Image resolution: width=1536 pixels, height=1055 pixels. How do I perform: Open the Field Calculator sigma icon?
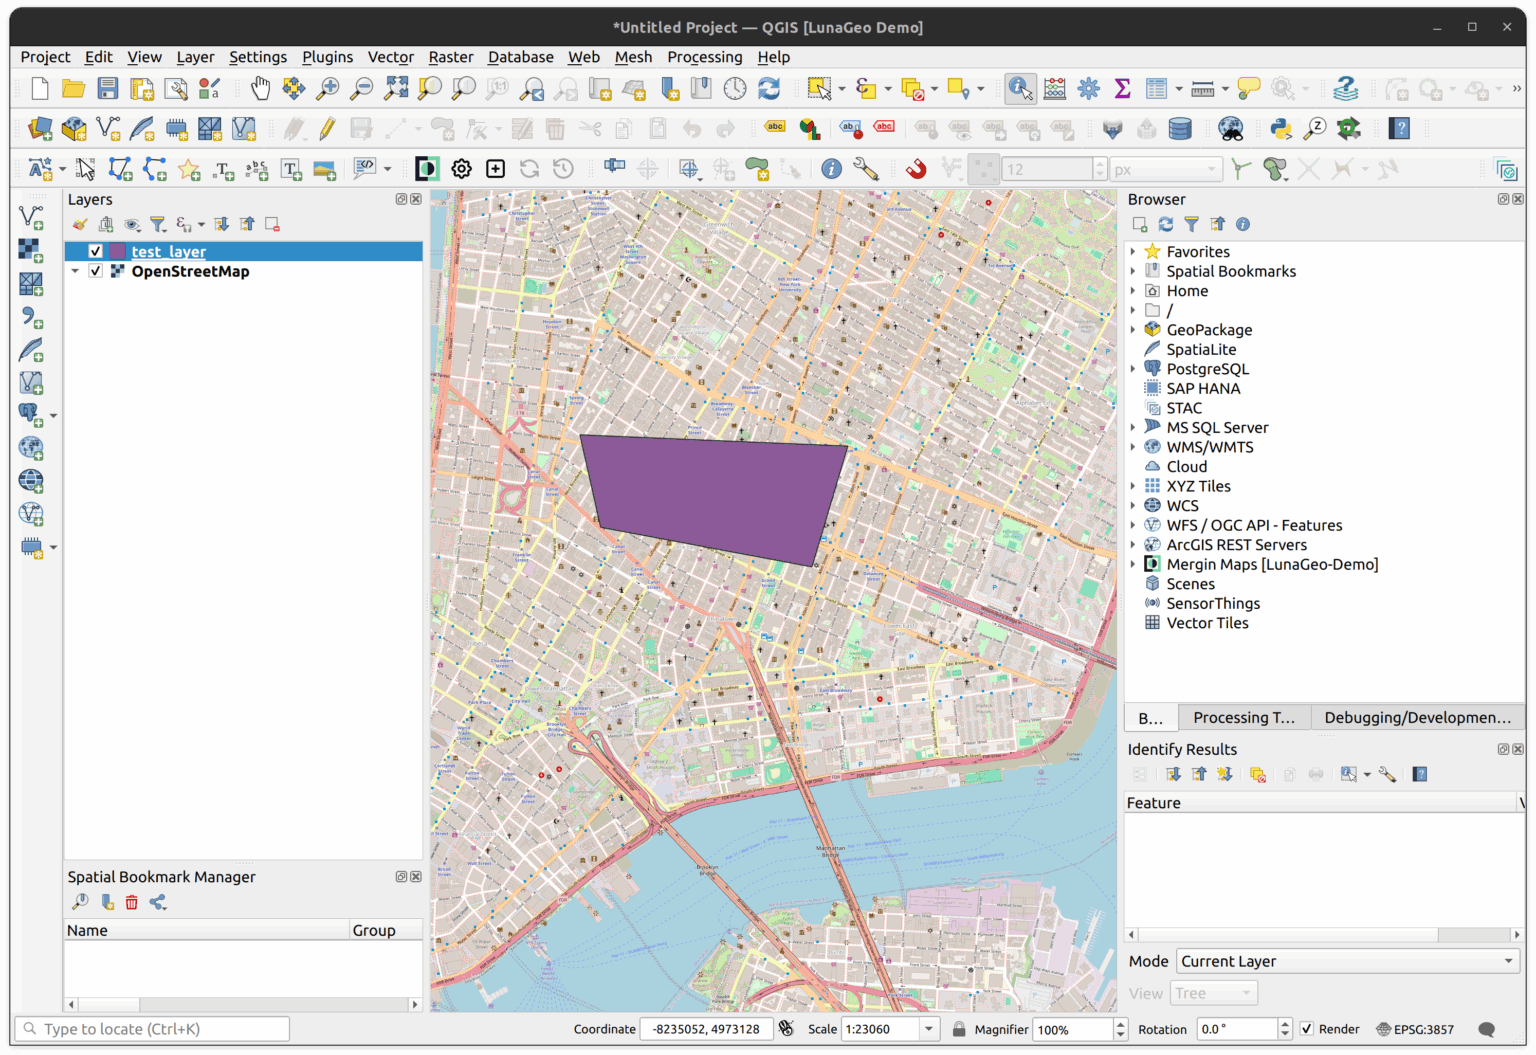point(1122,89)
